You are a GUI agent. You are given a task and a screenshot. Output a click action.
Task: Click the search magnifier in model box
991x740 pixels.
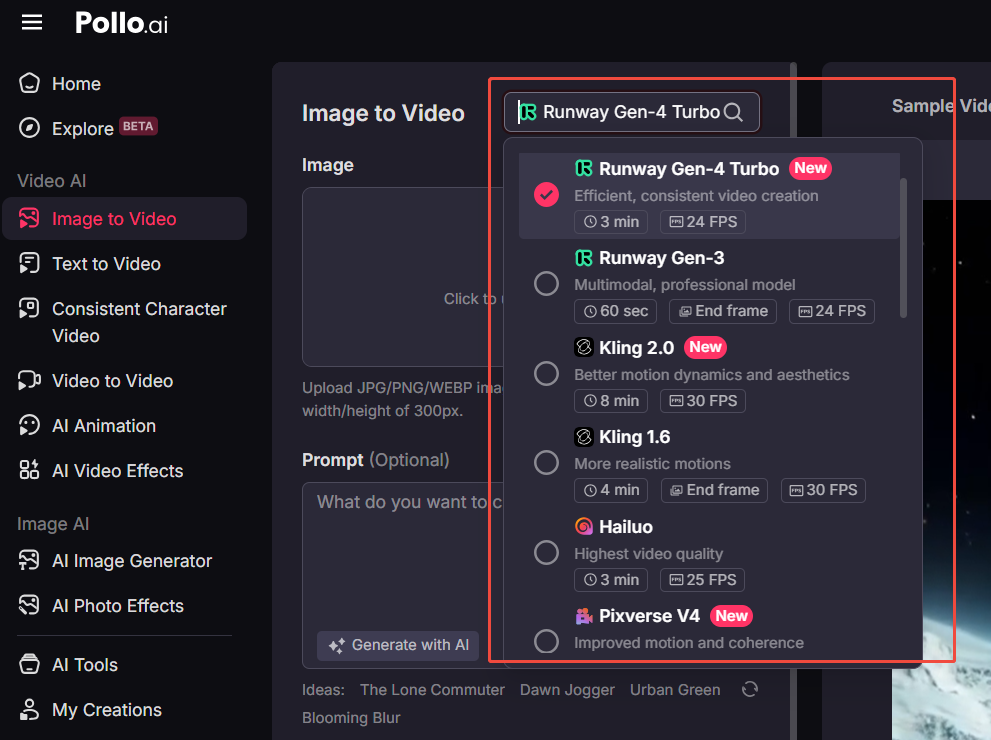733,112
